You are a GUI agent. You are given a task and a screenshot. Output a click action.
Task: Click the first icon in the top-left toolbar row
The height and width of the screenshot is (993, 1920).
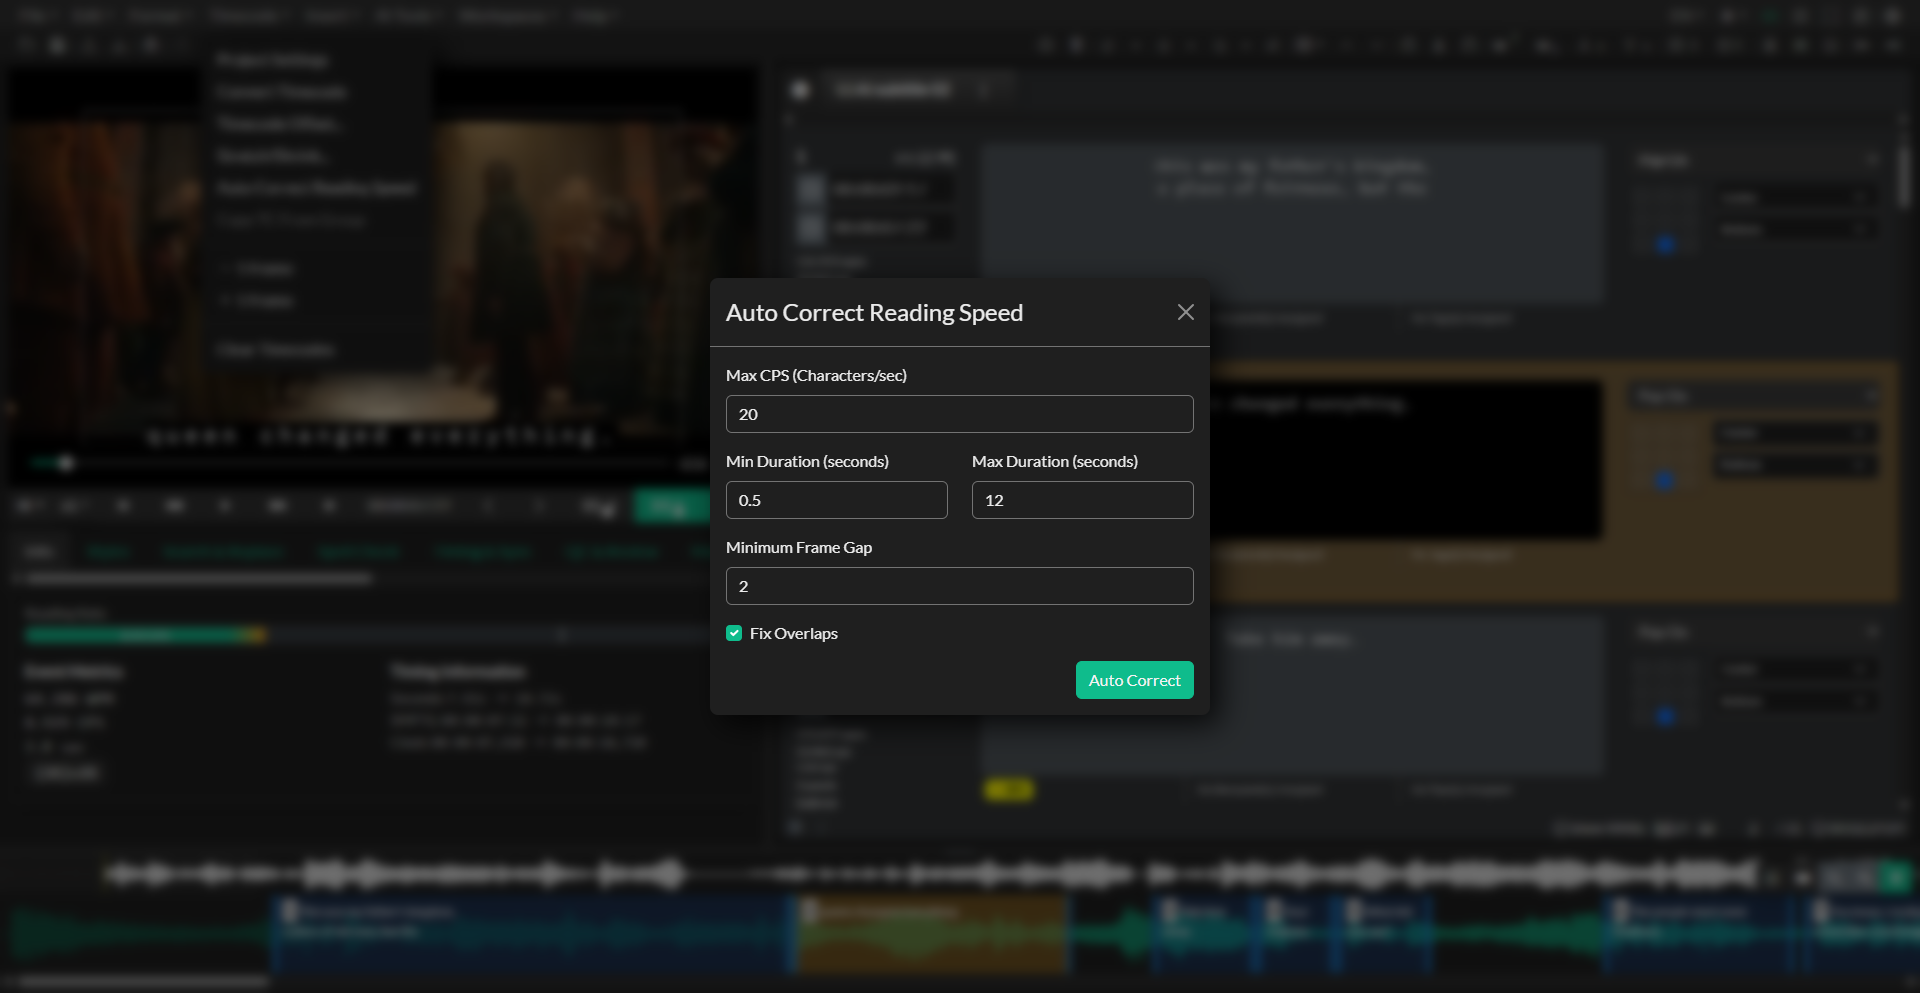coord(25,45)
